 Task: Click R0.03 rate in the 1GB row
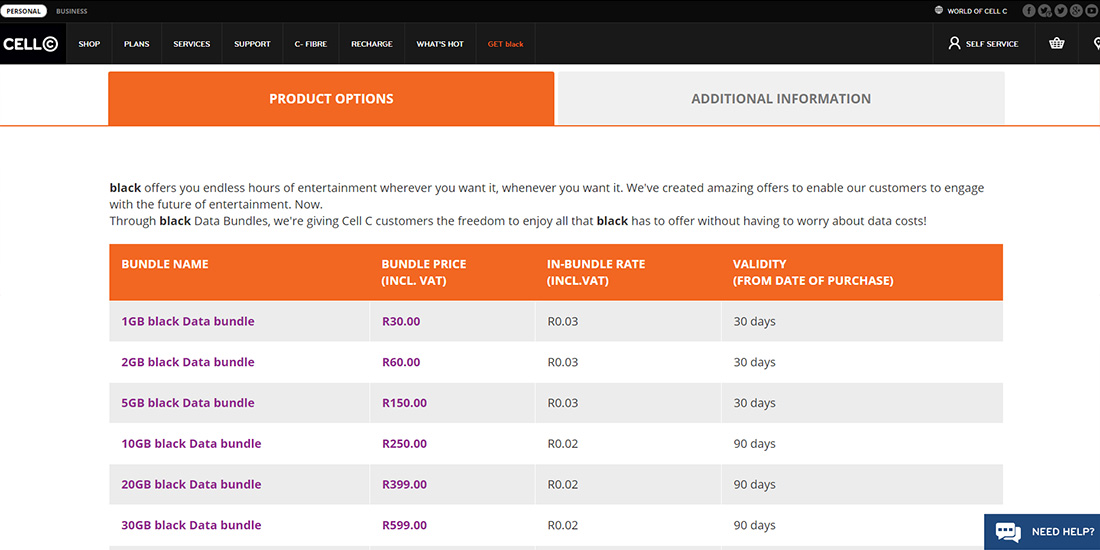click(x=563, y=321)
